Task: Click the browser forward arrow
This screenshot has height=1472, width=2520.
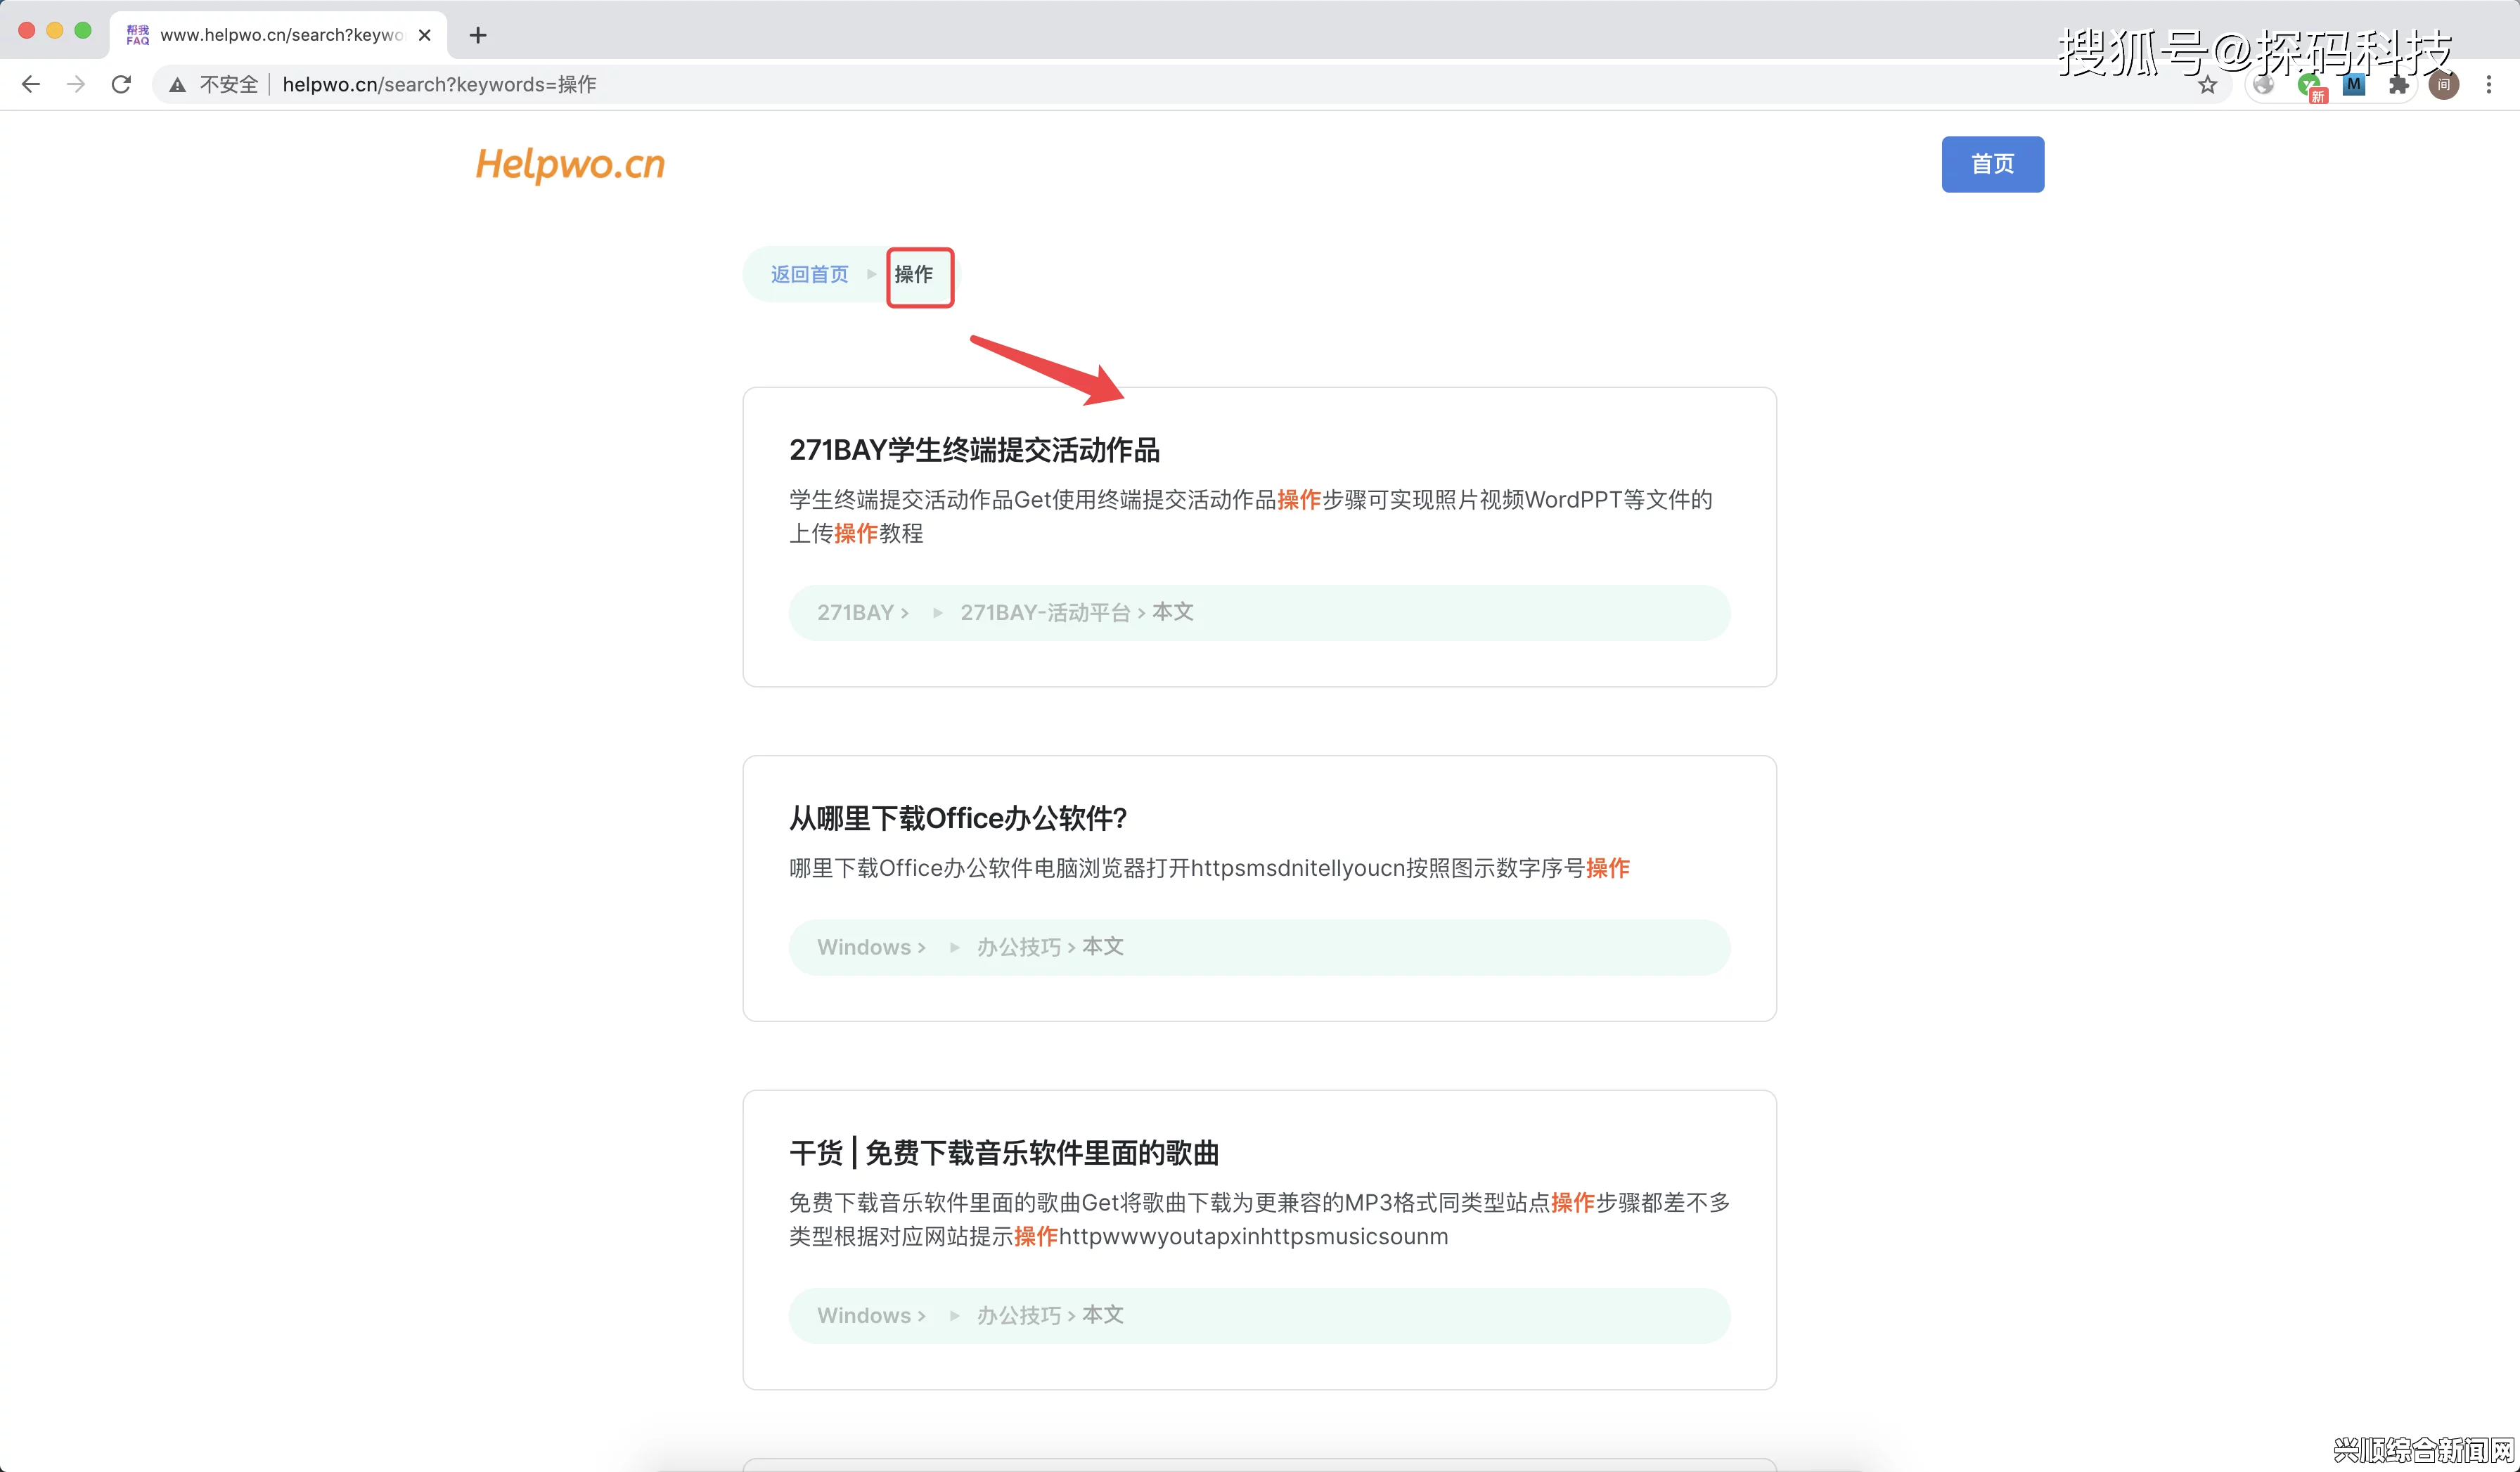Action: (x=76, y=84)
